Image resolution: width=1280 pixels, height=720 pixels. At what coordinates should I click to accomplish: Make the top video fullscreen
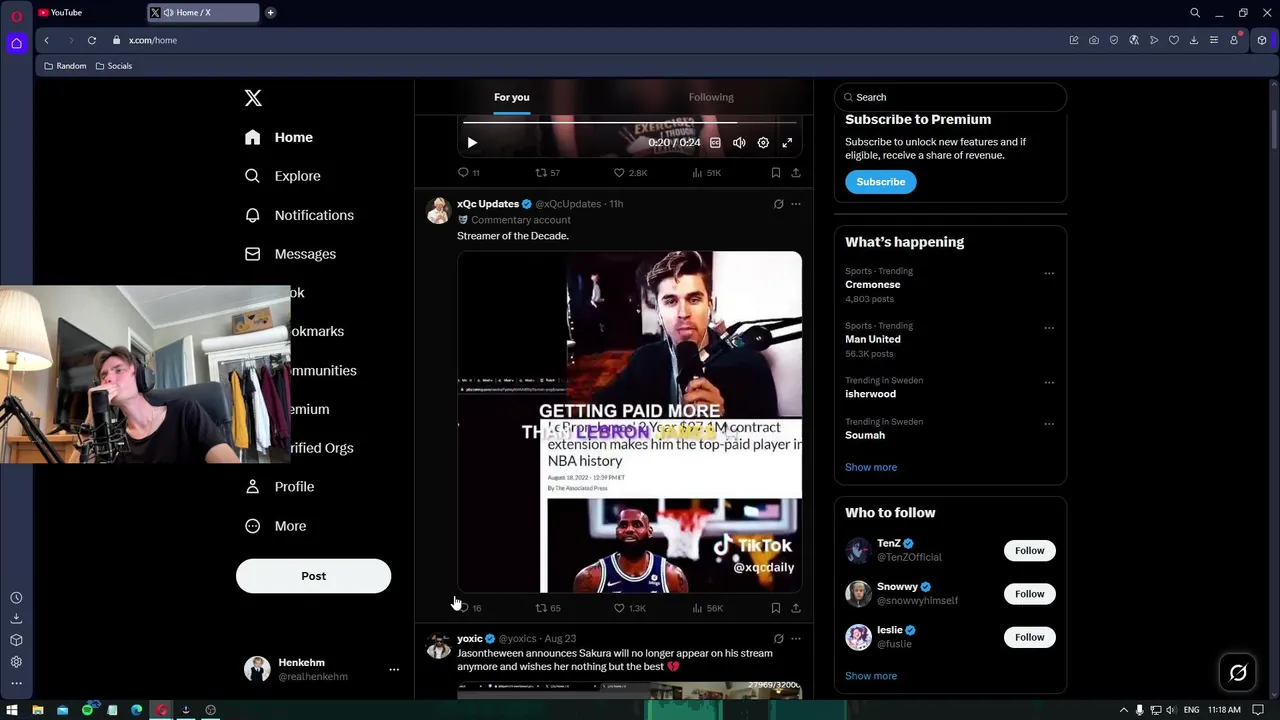(x=787, y=143)
